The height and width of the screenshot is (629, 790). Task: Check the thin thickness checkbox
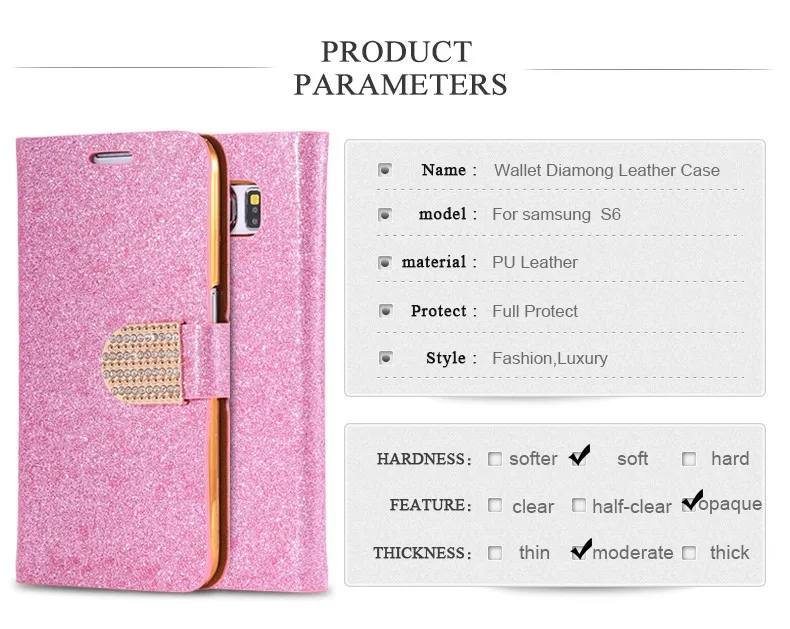[495, 553]
